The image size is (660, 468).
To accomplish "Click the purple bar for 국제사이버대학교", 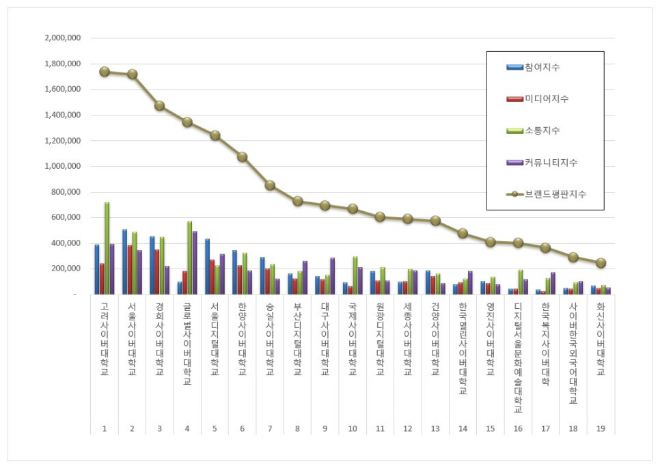I will (x=360, y=281).
